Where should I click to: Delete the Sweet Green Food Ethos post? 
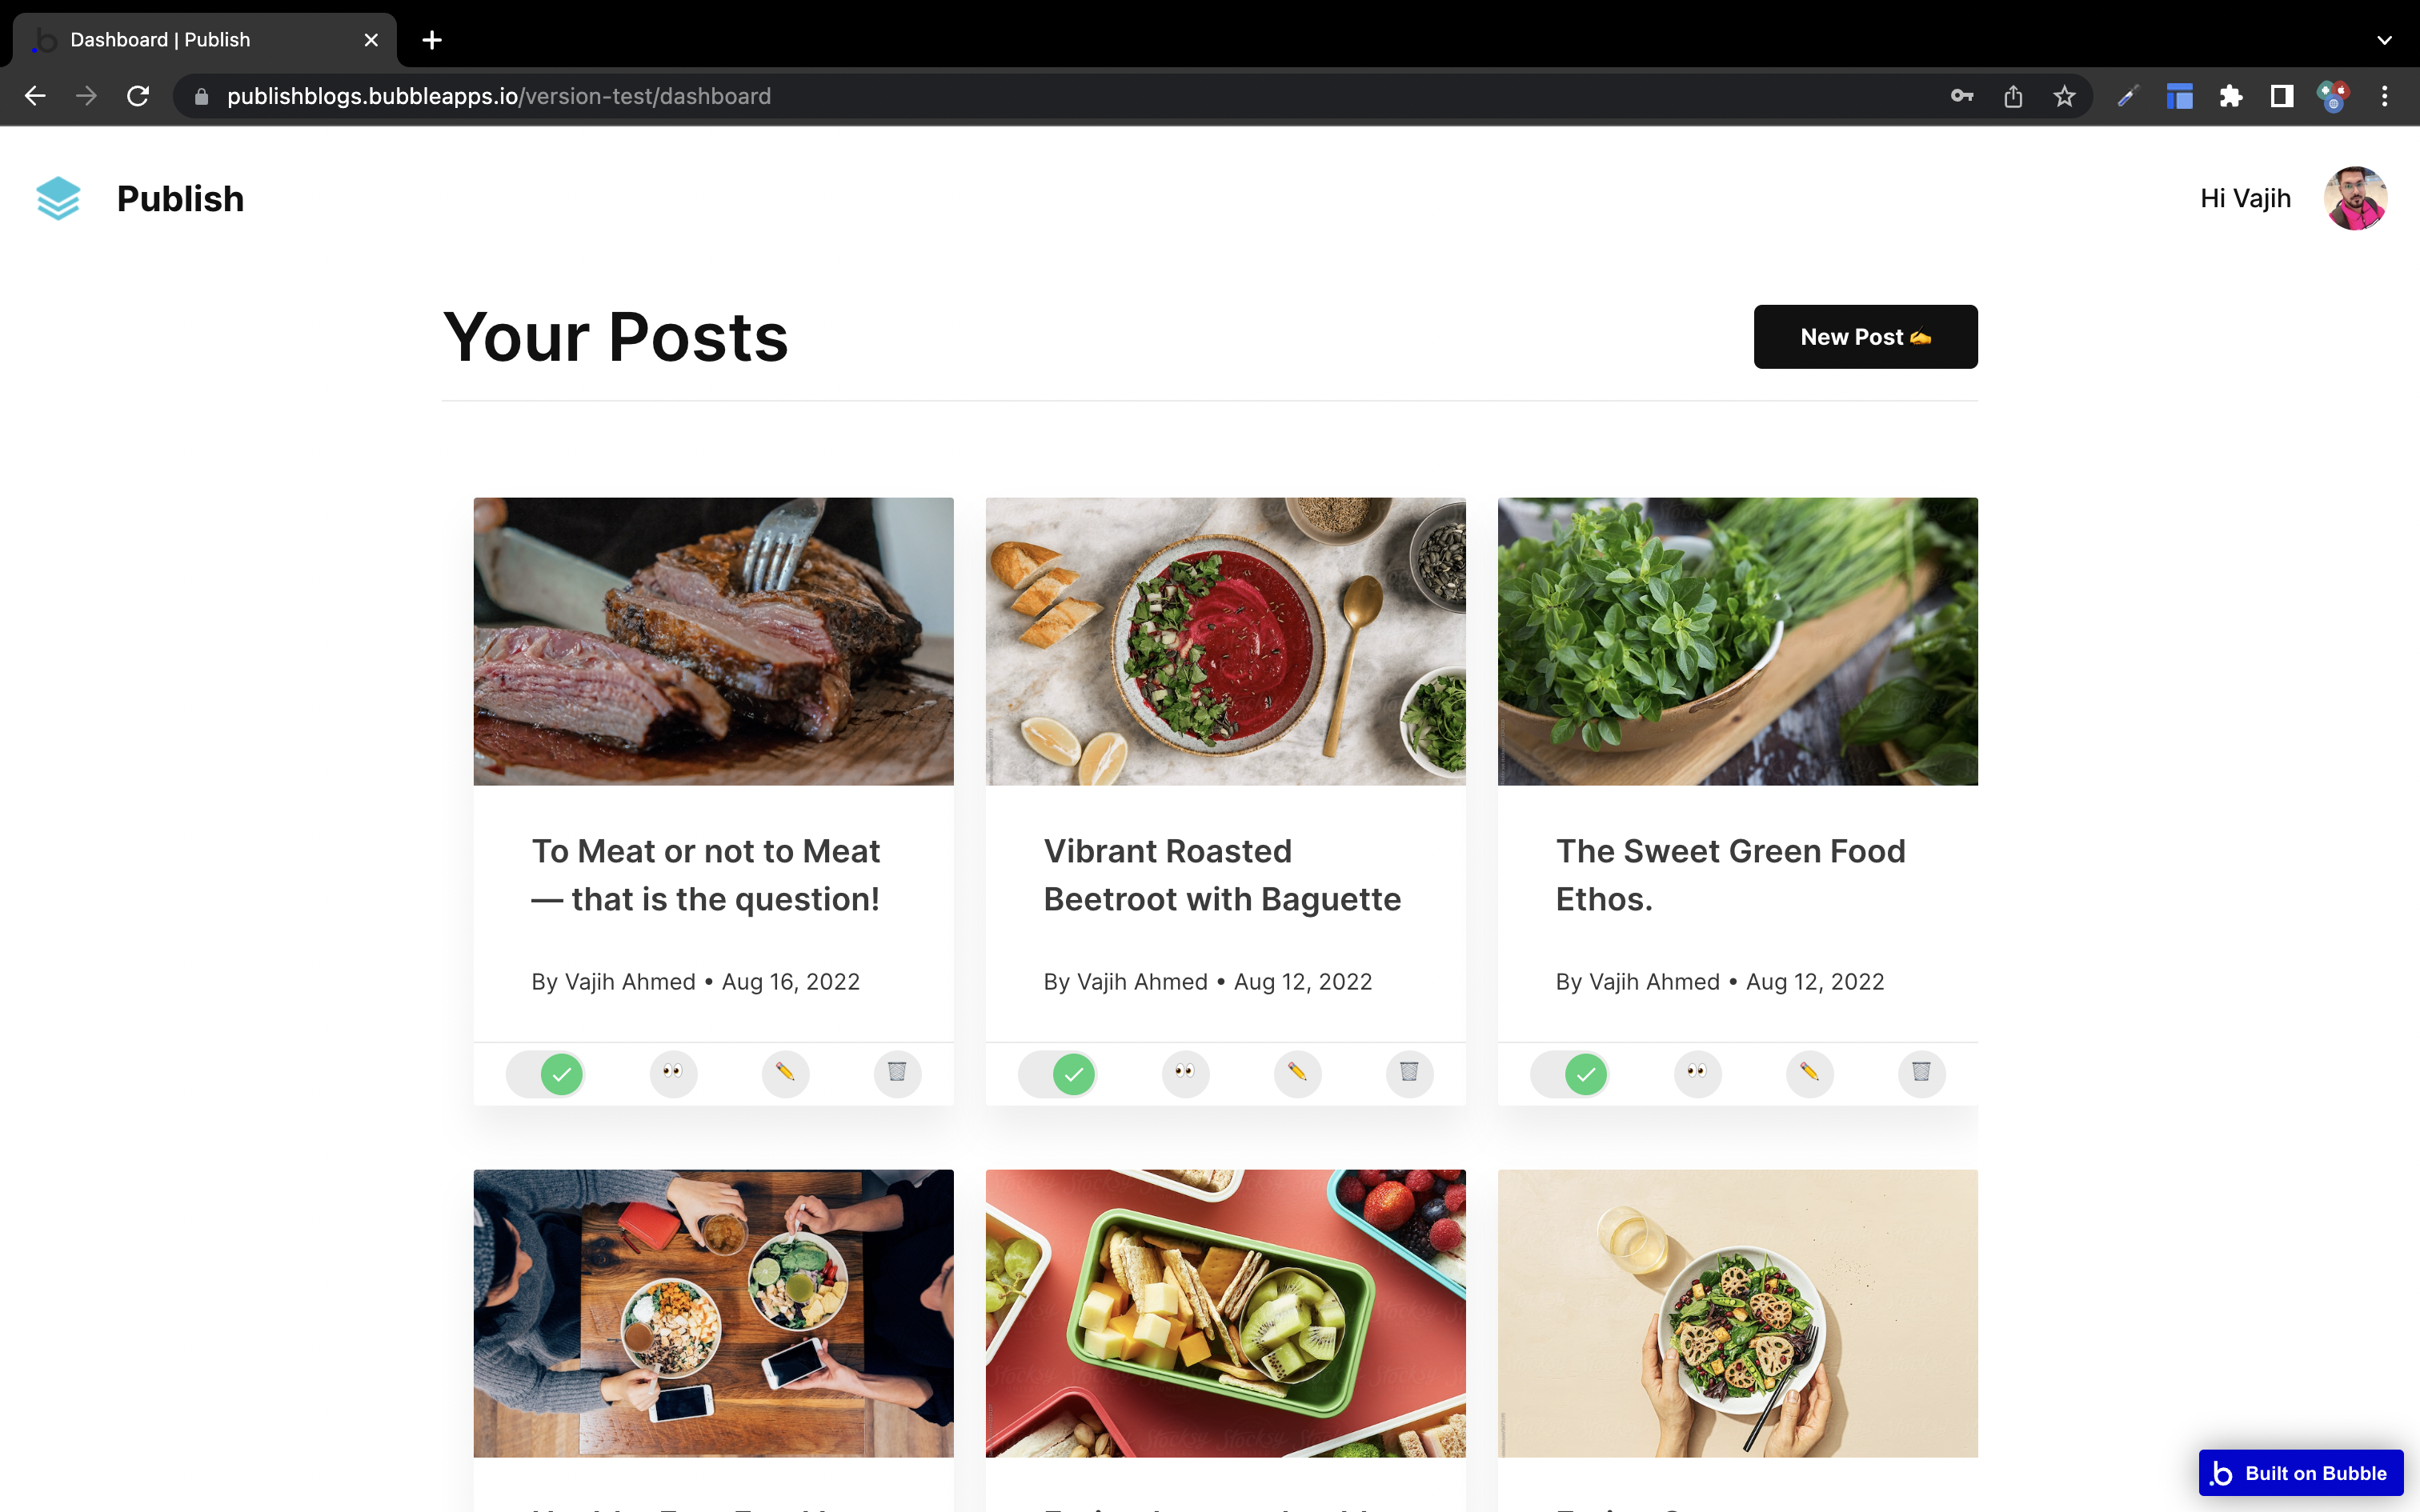coord(1921,1073)
